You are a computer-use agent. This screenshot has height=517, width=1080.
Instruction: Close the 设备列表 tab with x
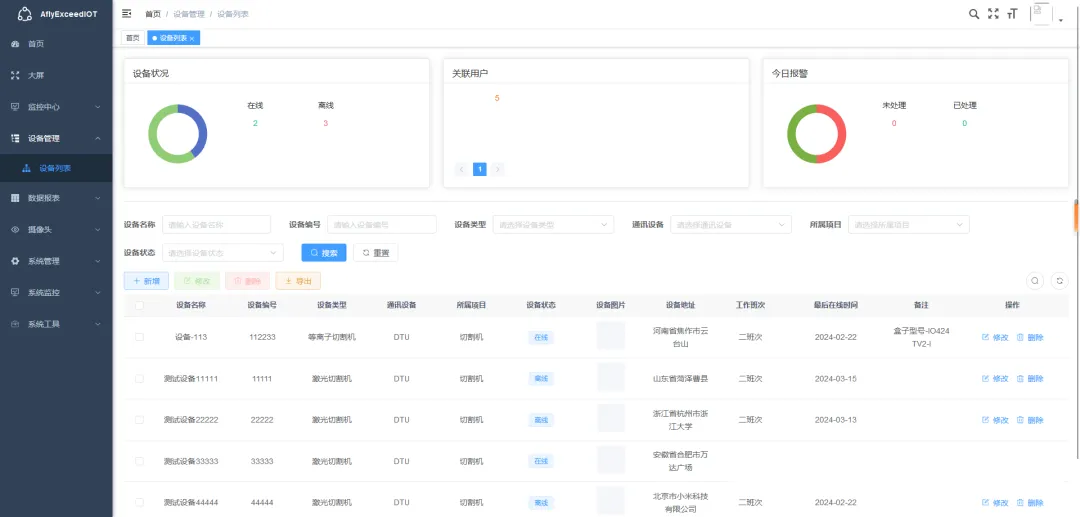[191, 39]
